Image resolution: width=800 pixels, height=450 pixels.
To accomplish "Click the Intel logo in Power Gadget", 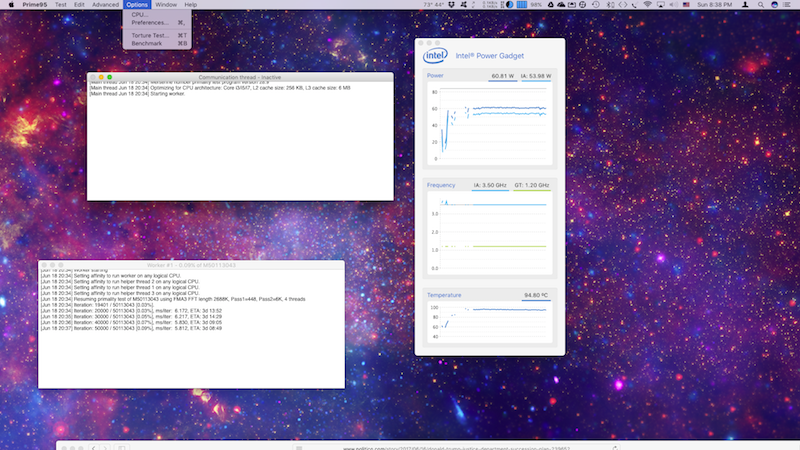I will tap(435, 56).
